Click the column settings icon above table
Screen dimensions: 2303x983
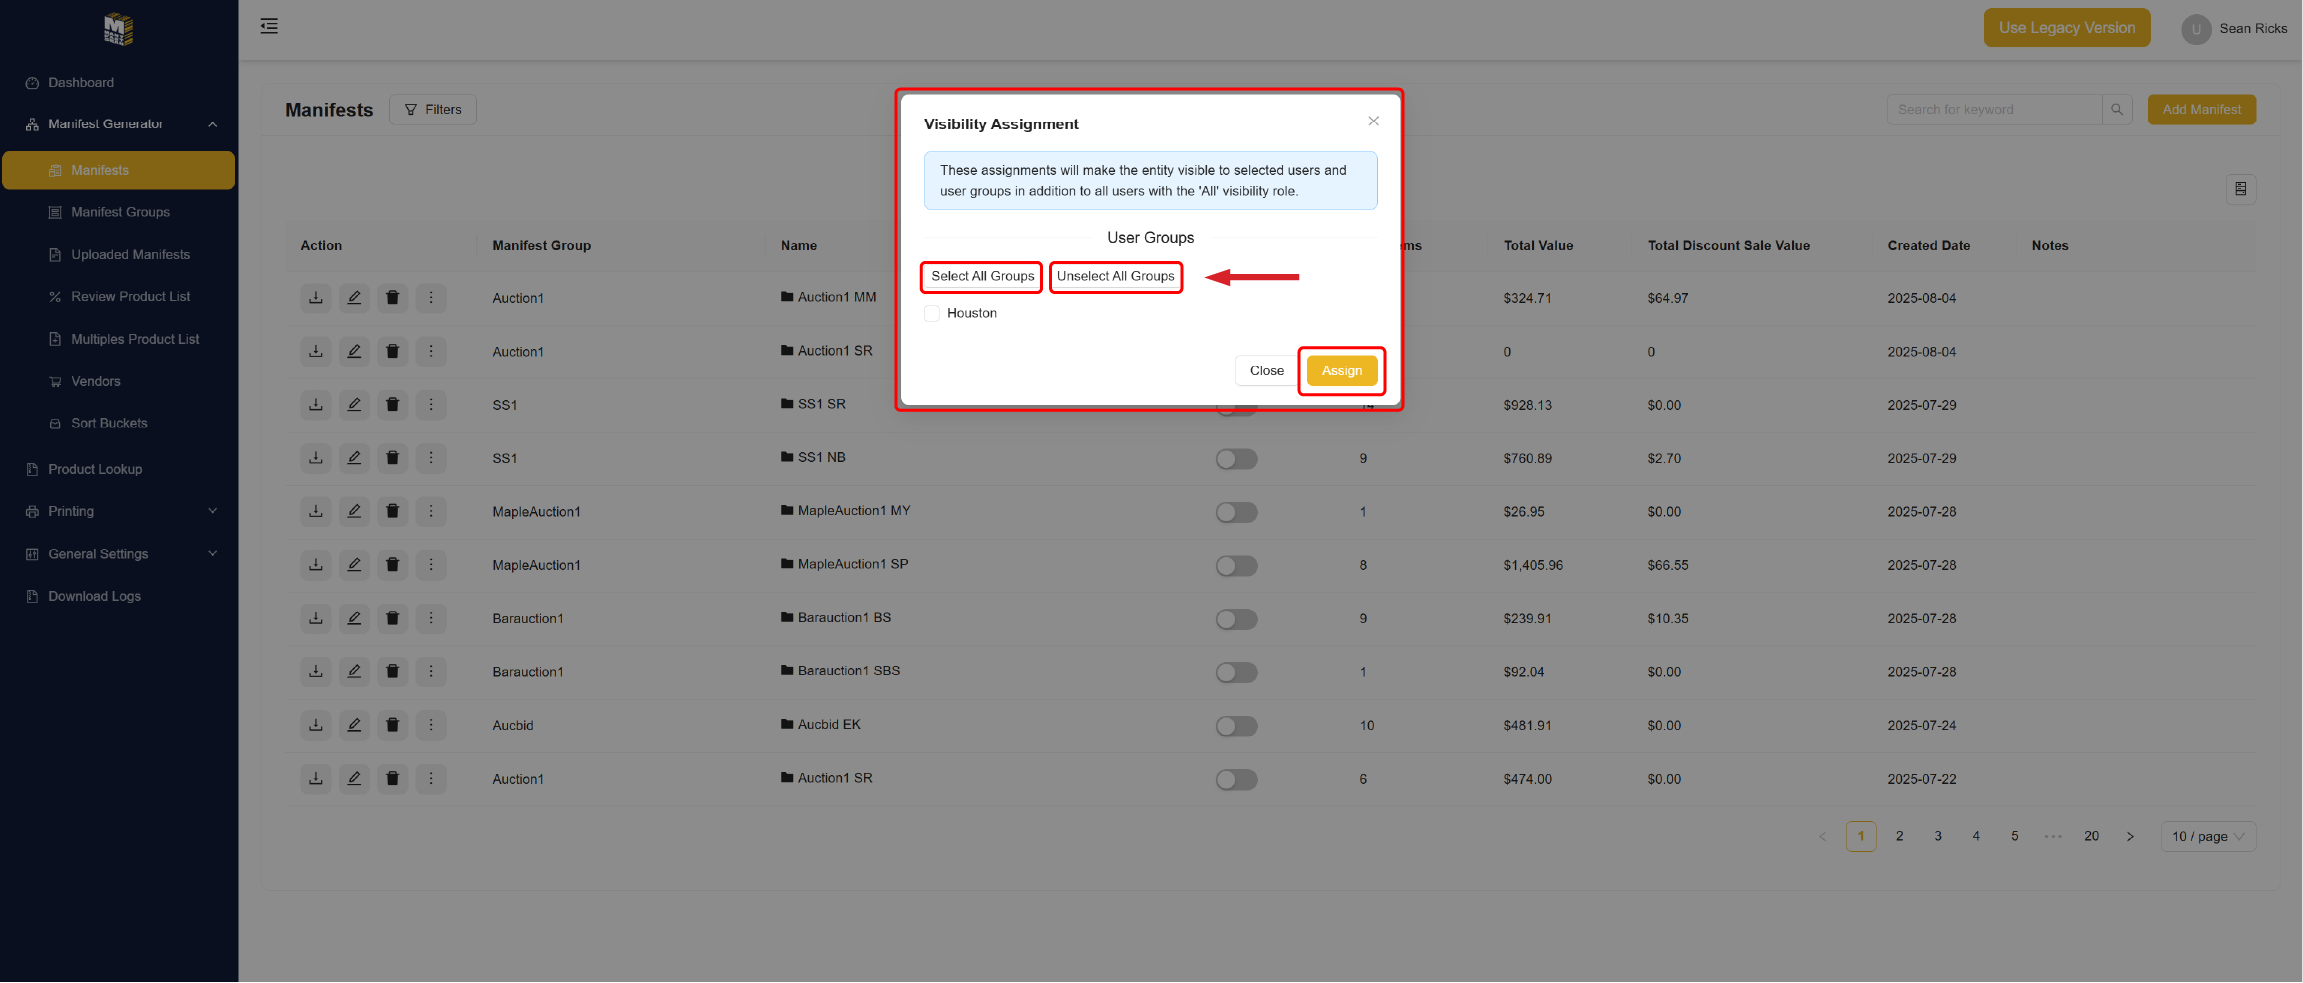tap(2241, 189)
